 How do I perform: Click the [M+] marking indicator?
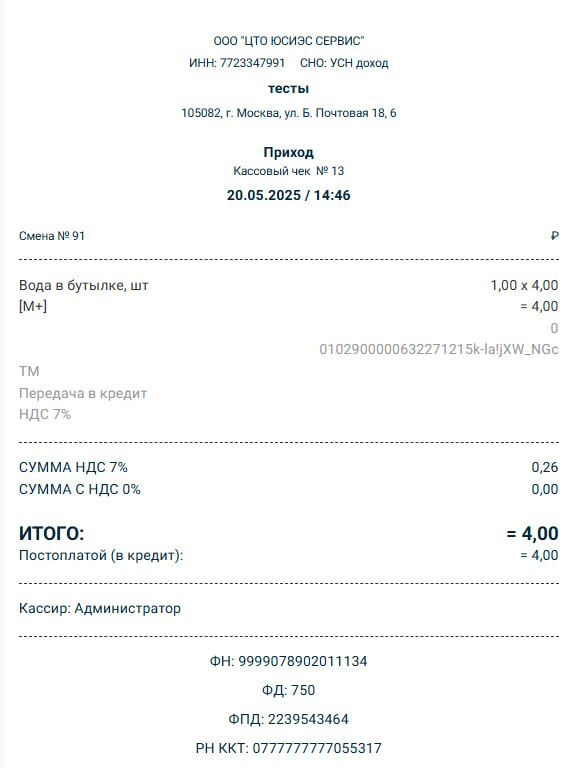(33, 307)
